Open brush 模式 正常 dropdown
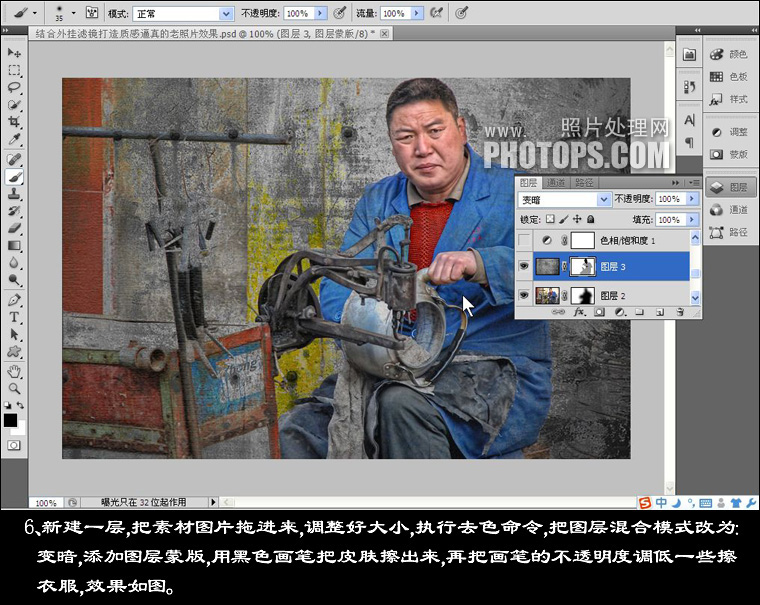 (x=226, y=14)
